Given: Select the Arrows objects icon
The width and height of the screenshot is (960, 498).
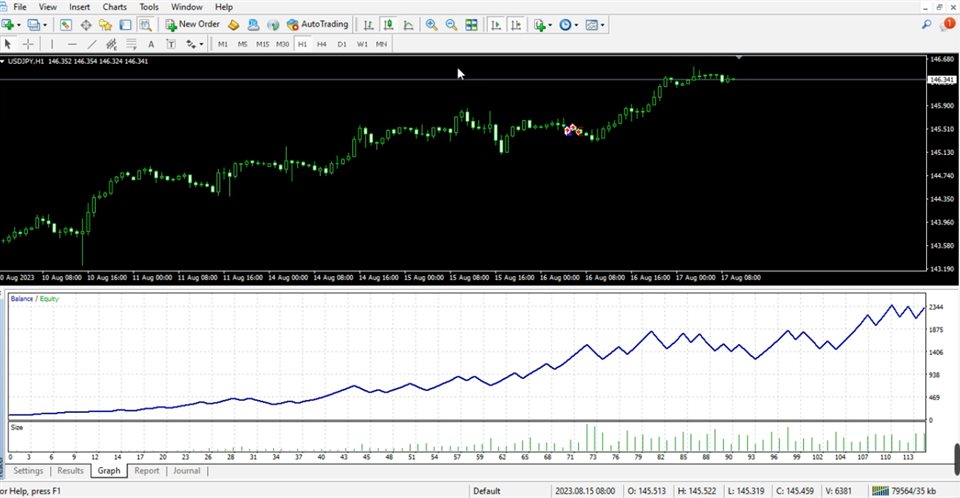Looking at the screenshot, I should 191,44.
